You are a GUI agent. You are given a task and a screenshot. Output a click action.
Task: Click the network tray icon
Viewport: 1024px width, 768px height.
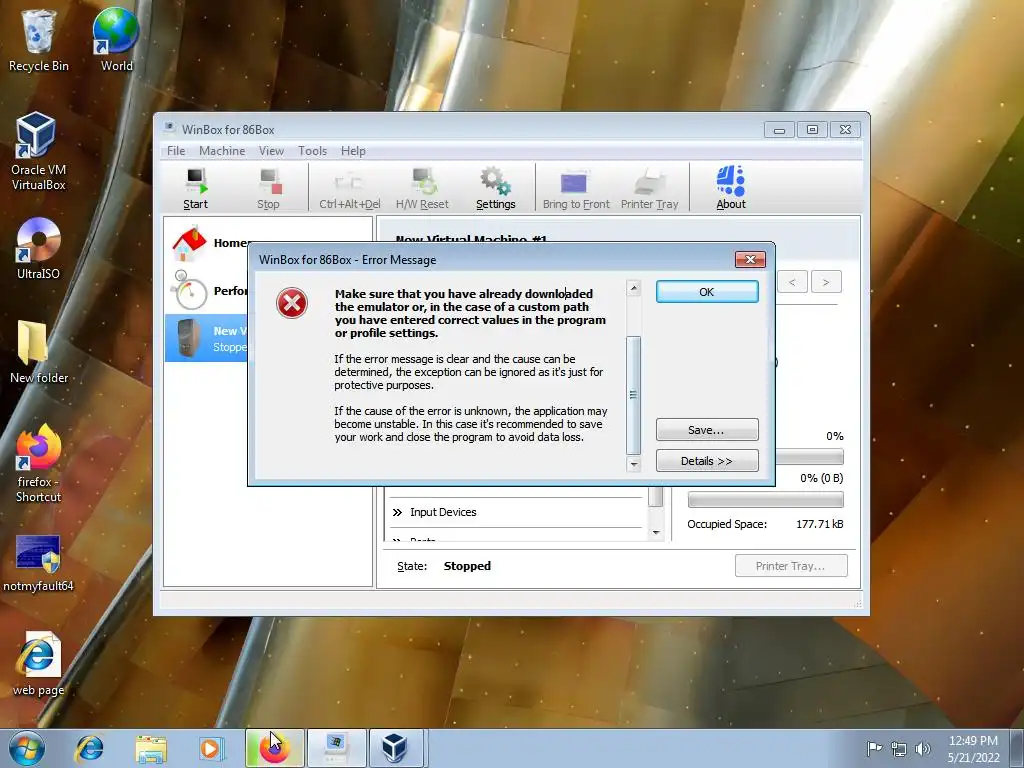point(899,749)
